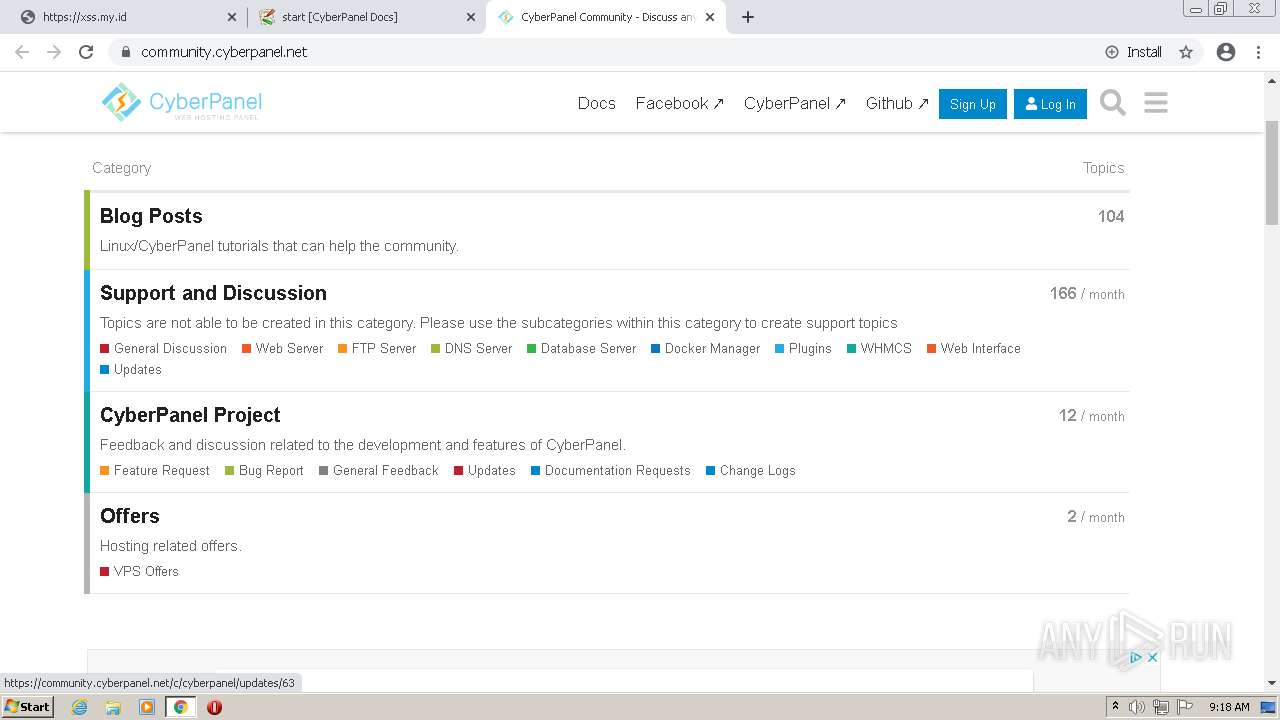
Task: Click the taskbar clock showing 9:18 AM
Action: (x=1229, y=707)
